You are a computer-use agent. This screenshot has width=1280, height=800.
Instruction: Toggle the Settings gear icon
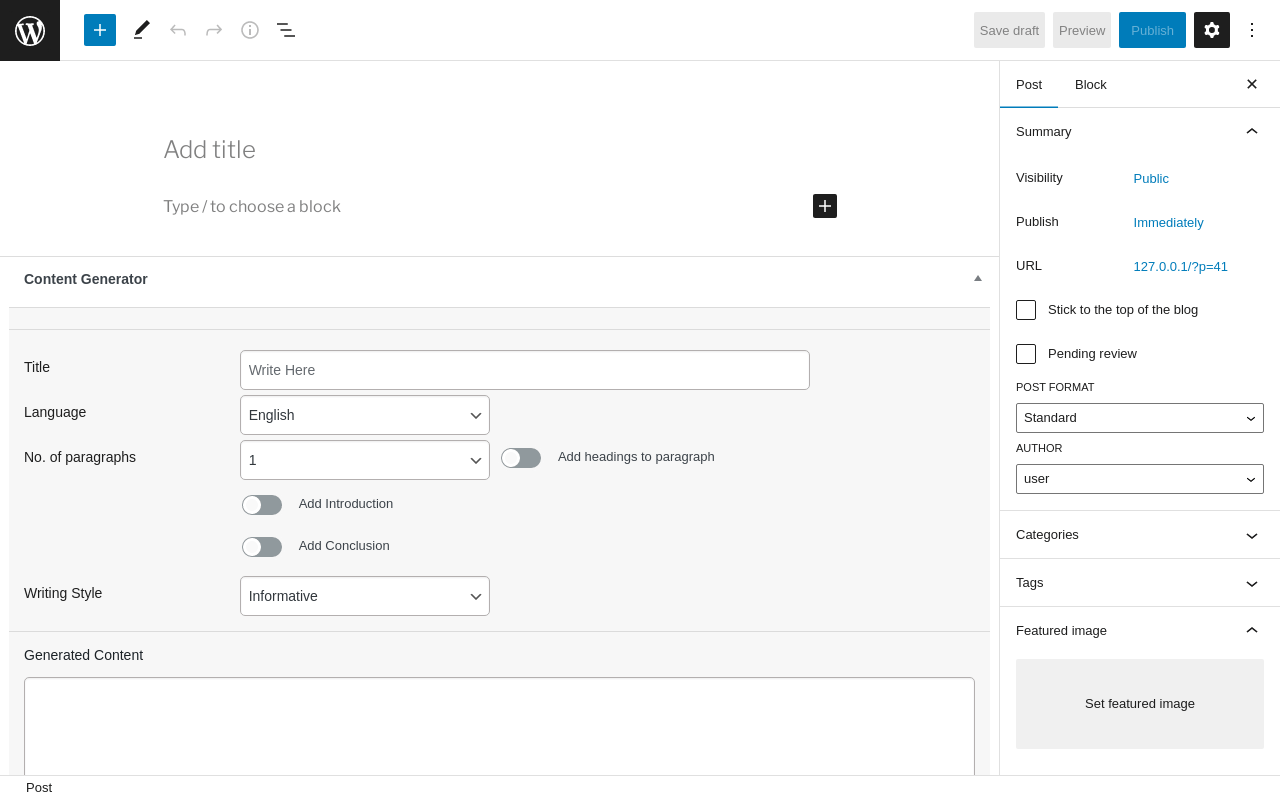click(x=1212, y=30)
